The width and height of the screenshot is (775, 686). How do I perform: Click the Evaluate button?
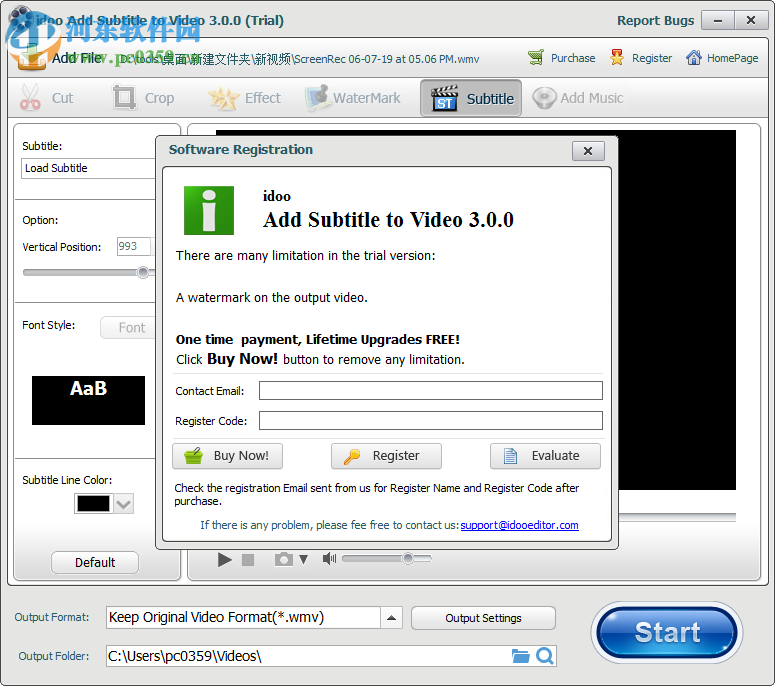pos(545,456)
